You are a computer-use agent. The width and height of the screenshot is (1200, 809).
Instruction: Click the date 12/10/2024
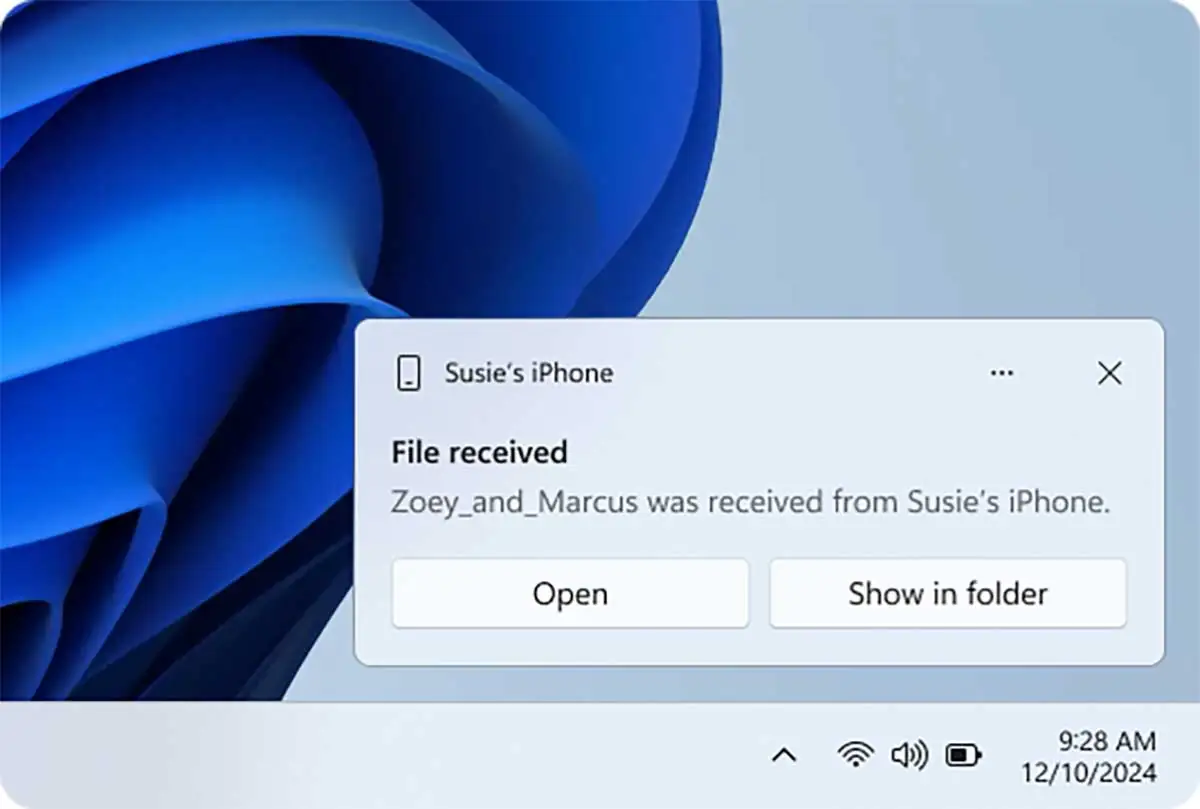pyautogui.click(x=1090, y=770)
